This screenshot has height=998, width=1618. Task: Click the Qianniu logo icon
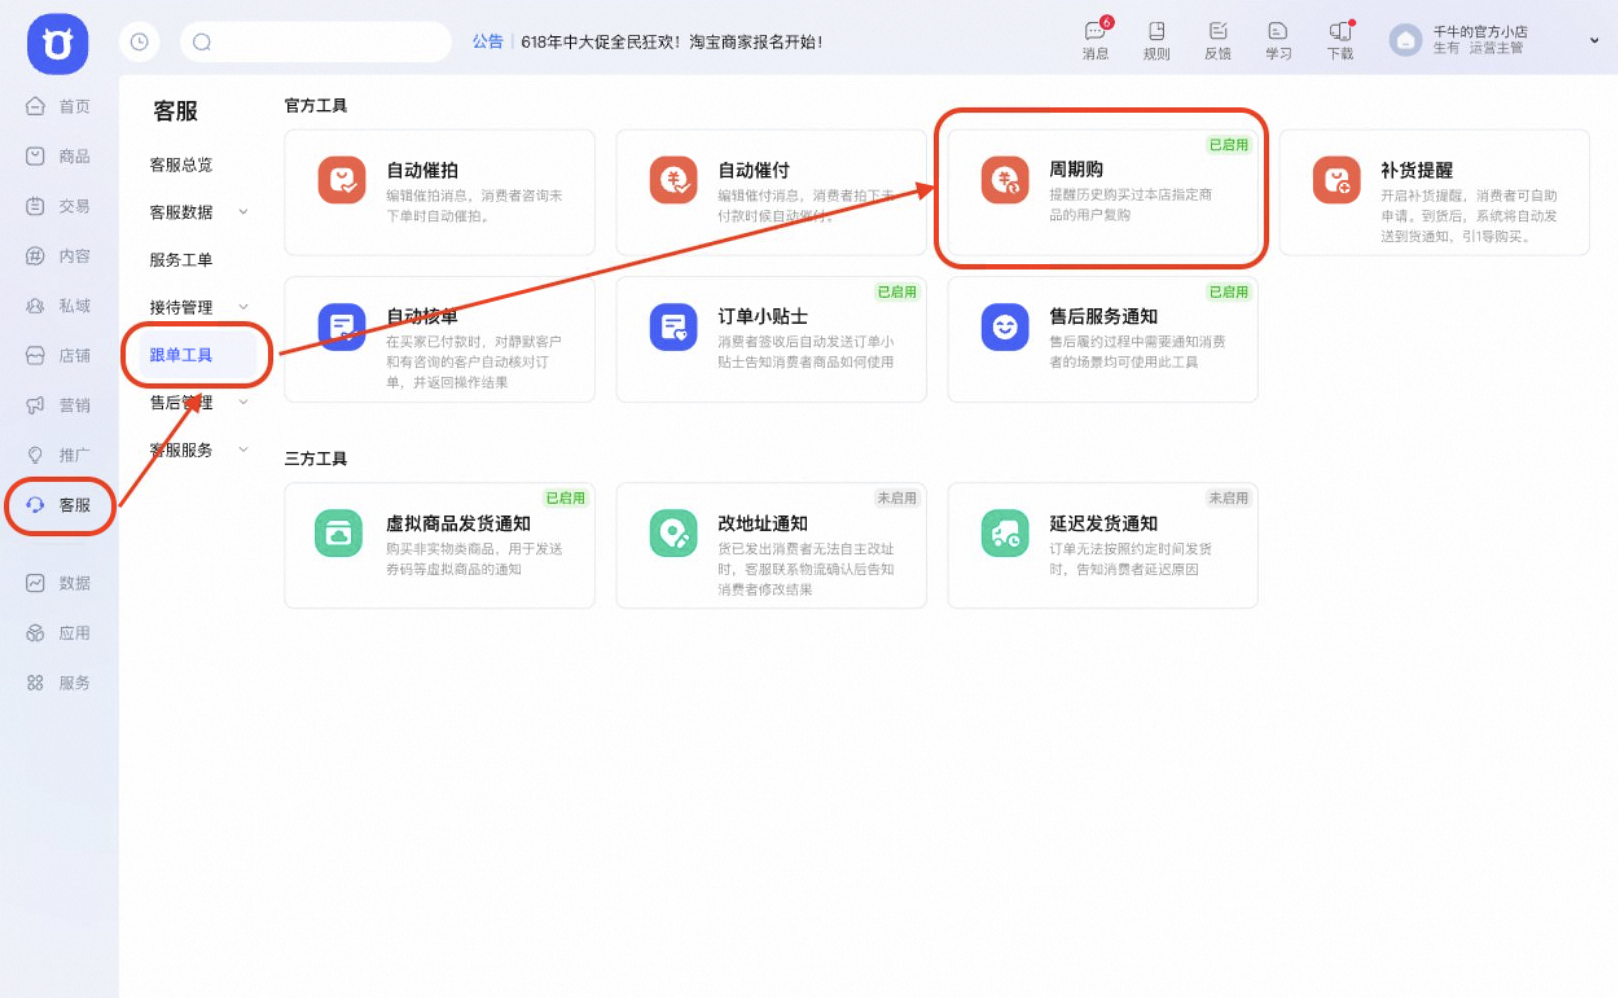[x=57, y=44]
